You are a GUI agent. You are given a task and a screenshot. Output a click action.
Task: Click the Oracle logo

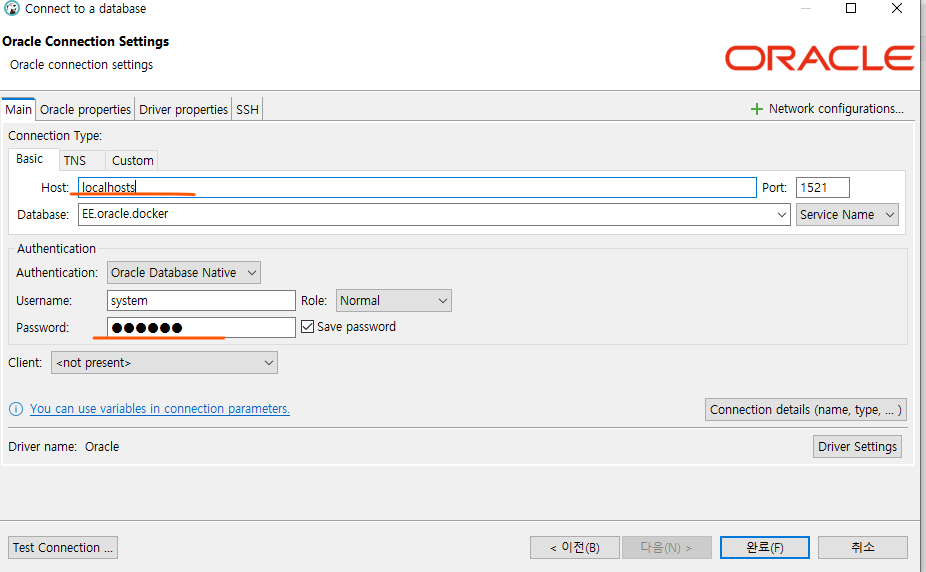coord(820,58)
